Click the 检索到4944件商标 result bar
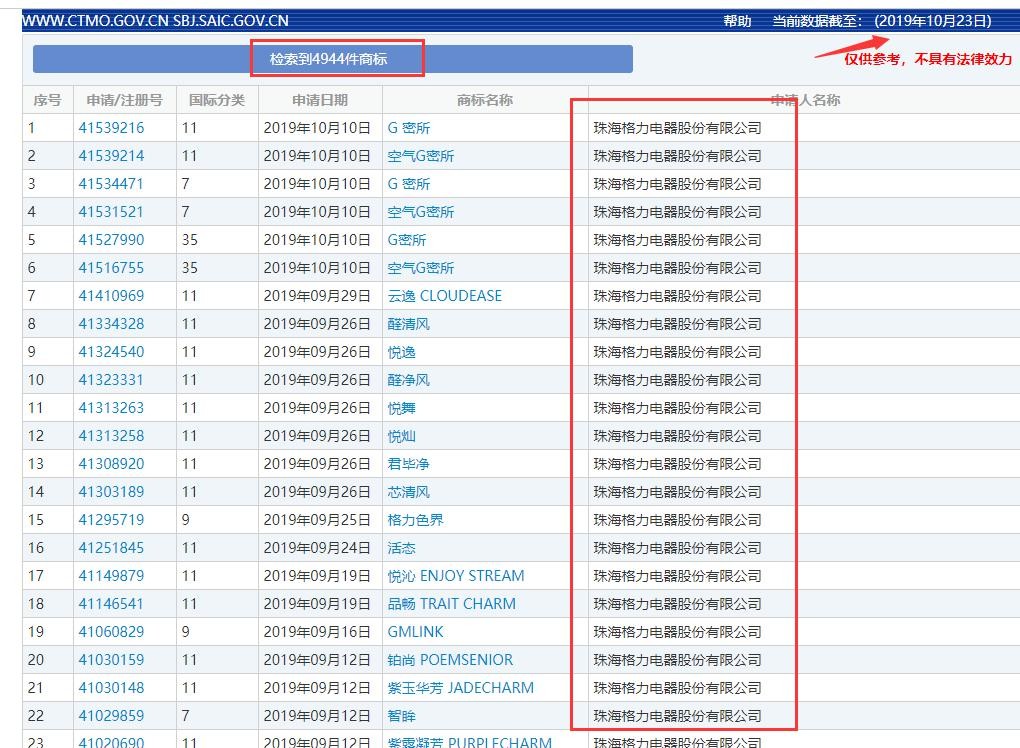Viewport: 1020px width, 748px height. 332,59
